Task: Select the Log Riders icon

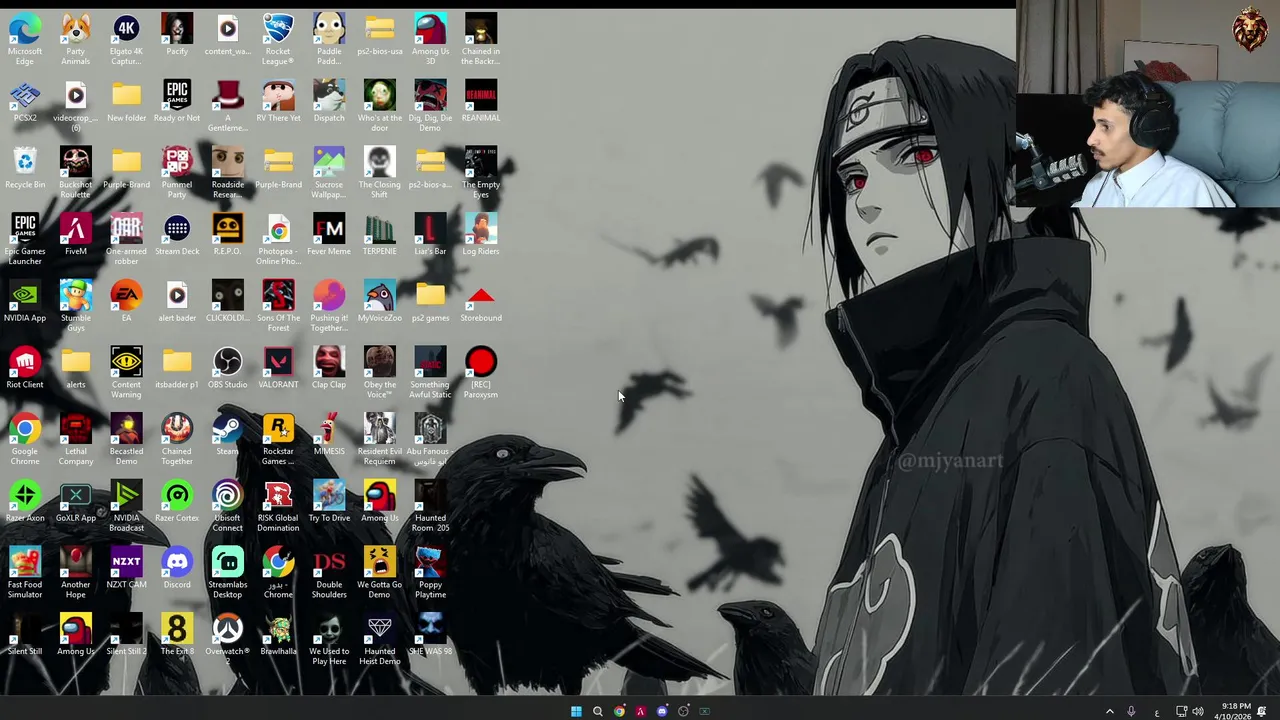Action: [x=481, y=235]
